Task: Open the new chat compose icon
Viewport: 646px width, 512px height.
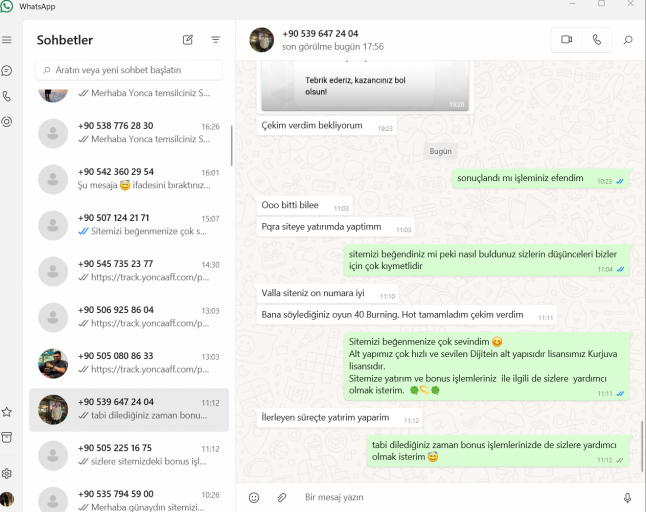Action: (188, 40)
